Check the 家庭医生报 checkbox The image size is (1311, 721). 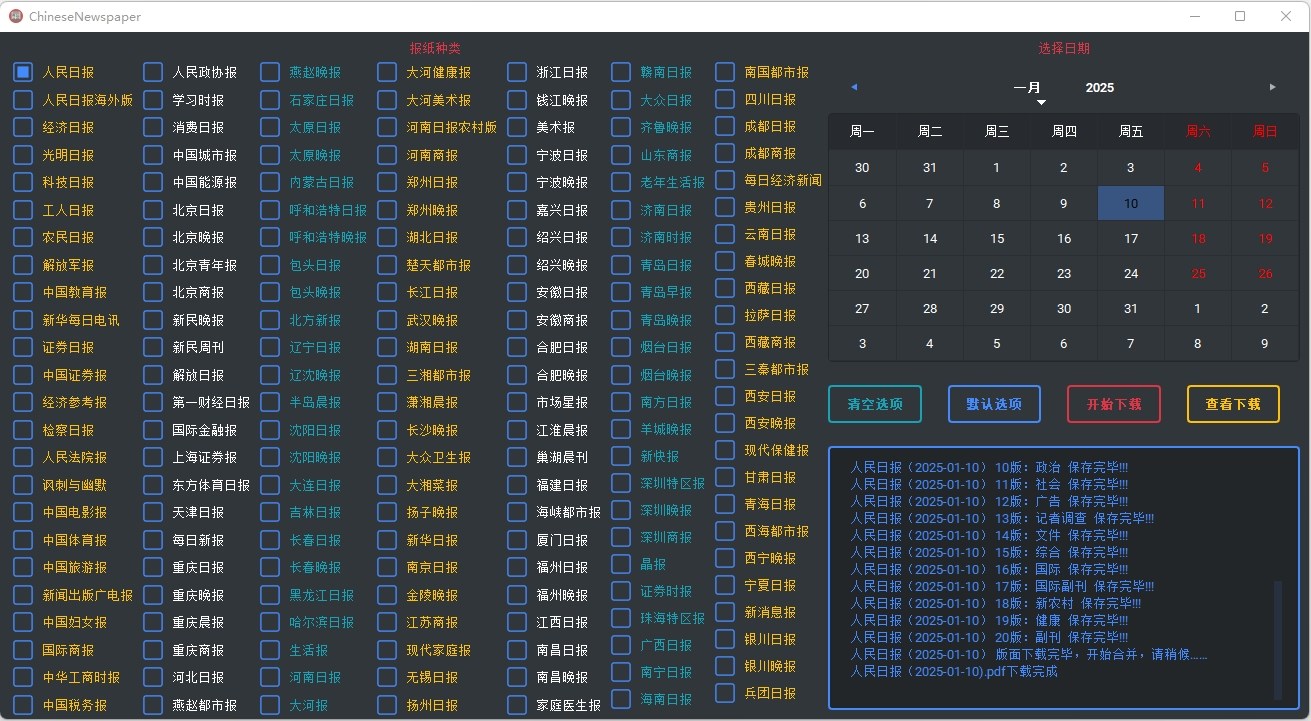[x=517, y=705]
